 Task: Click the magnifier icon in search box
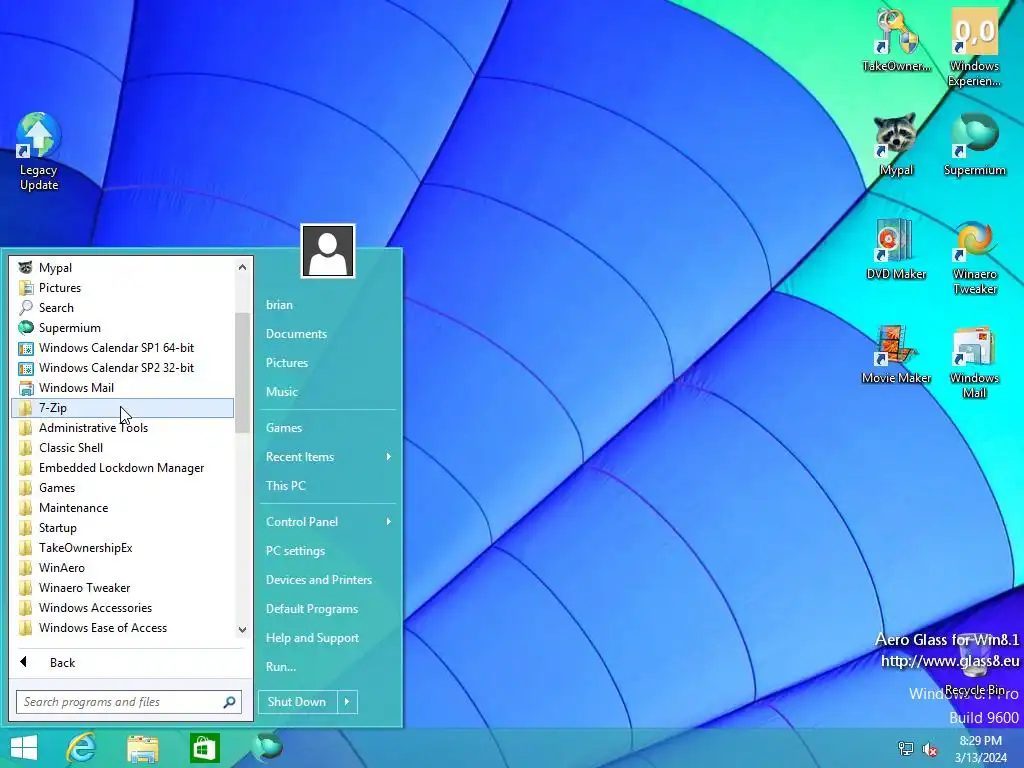[x=229, y=702]
